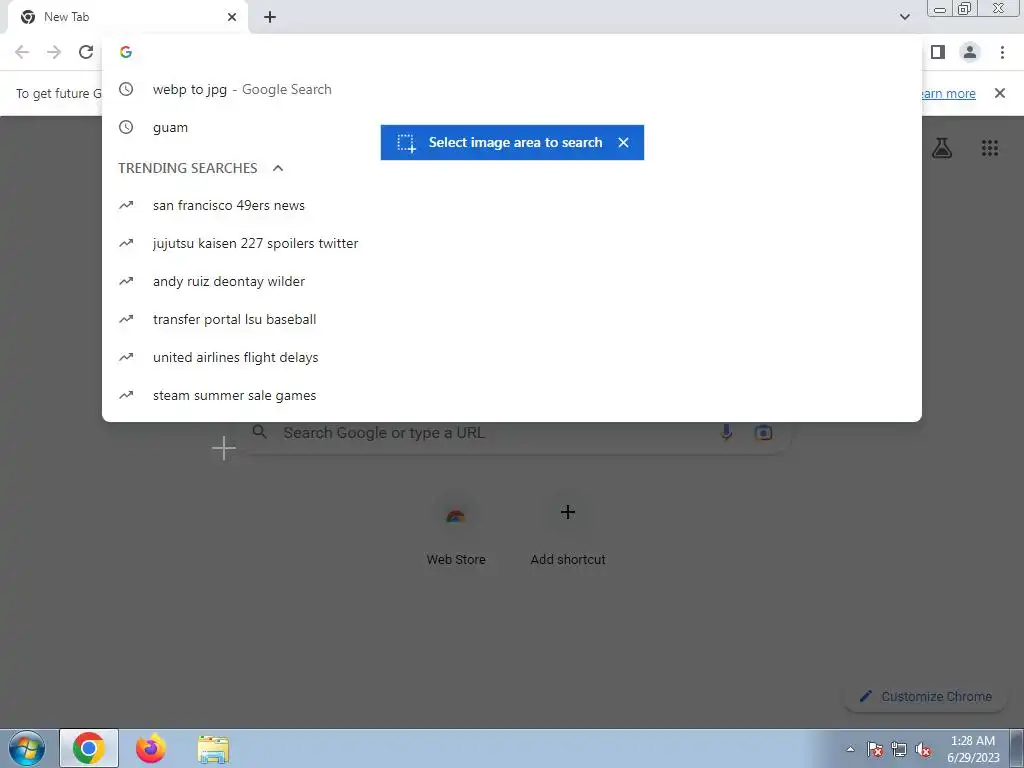Select 'san francisco 49ers news' suggestion
This screenshot has height=768, width=1024.
click(512, 205)
